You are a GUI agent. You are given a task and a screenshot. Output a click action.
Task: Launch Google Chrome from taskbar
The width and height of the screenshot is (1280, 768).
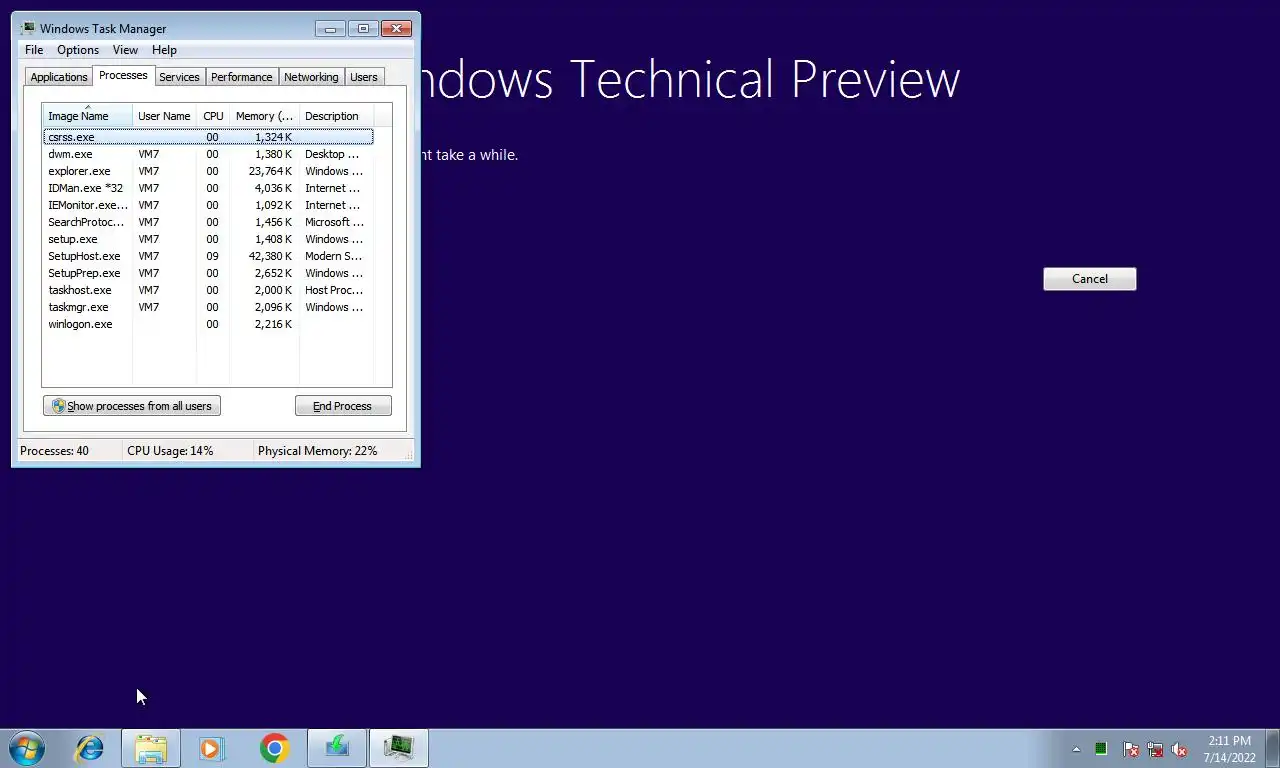274,748
